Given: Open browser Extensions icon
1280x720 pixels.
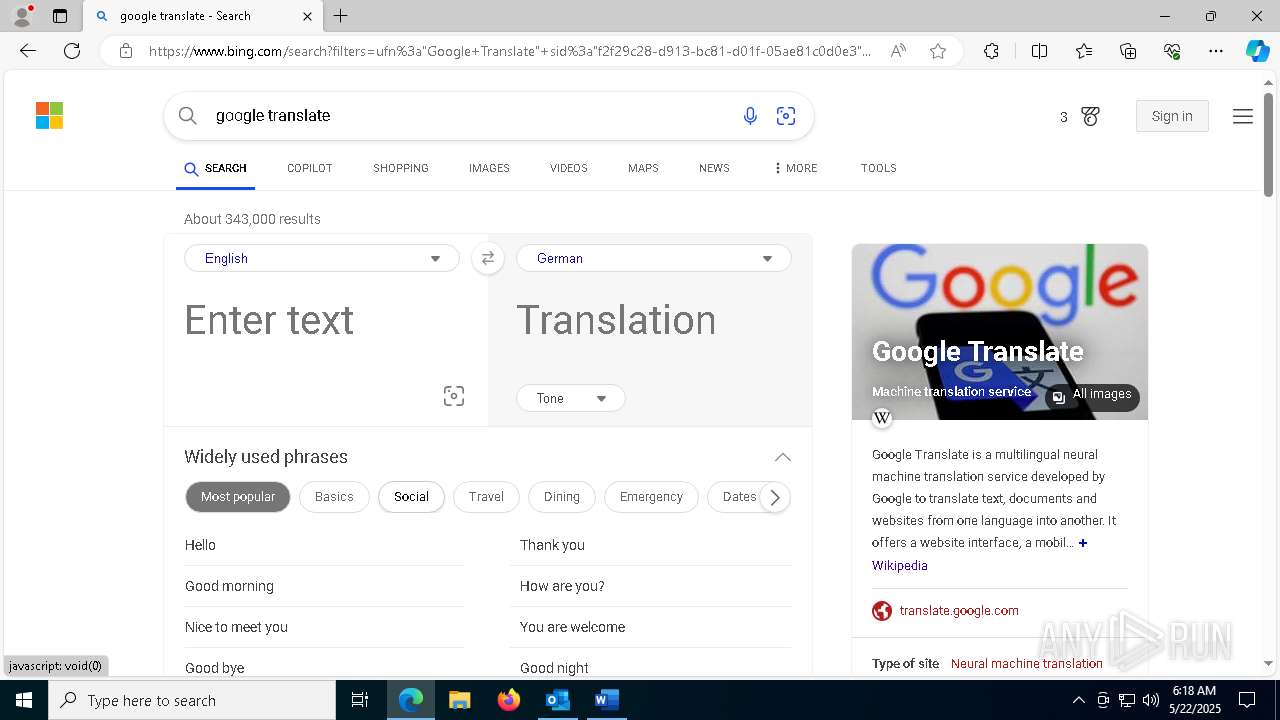Looking at the screenshot, I should [991, 51].
